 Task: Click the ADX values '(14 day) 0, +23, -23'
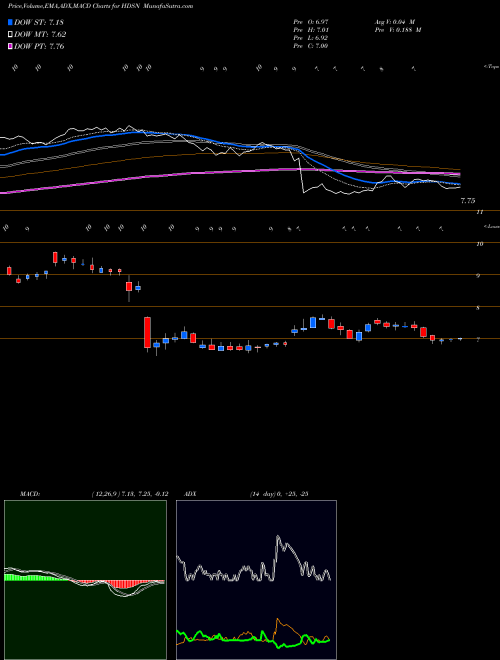tap(279, 494)
